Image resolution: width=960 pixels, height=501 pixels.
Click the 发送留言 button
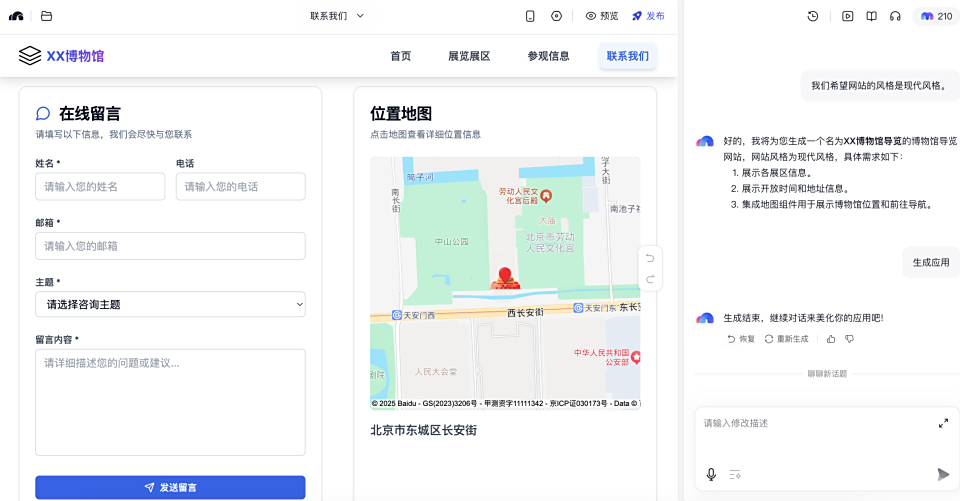[170, 488]
